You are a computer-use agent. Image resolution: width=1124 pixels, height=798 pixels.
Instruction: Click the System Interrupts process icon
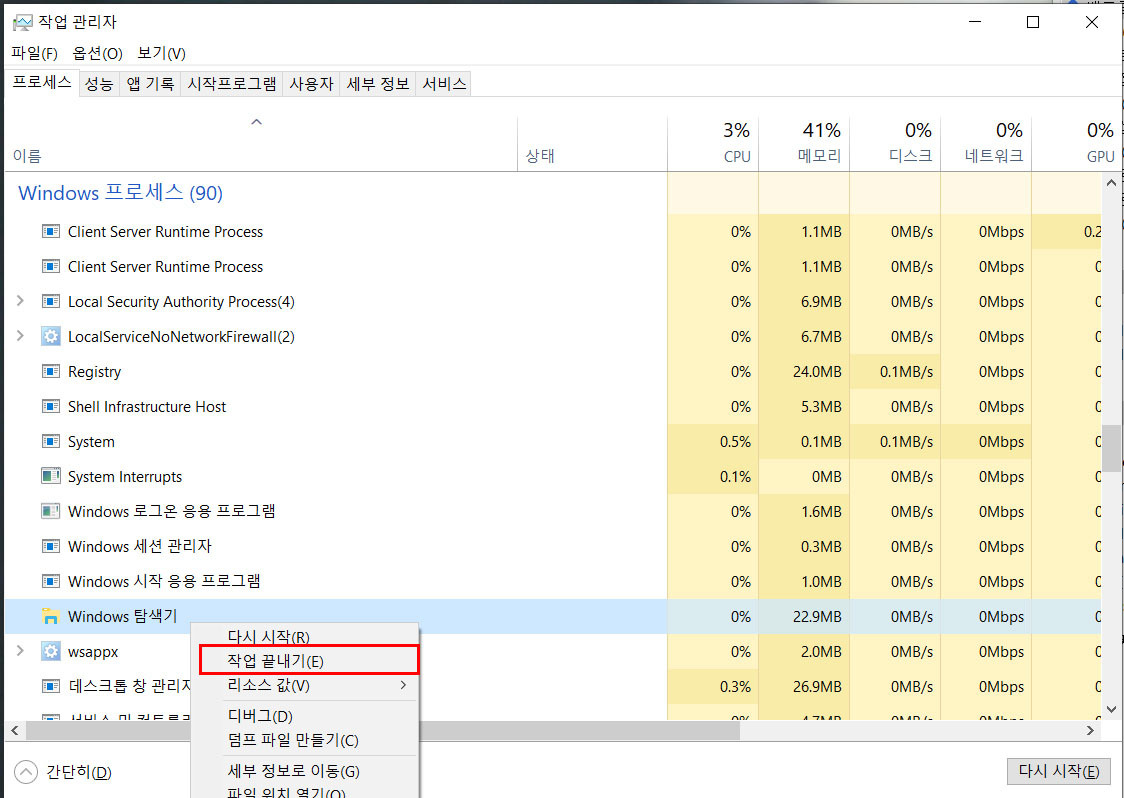click(x=50, y=476)
